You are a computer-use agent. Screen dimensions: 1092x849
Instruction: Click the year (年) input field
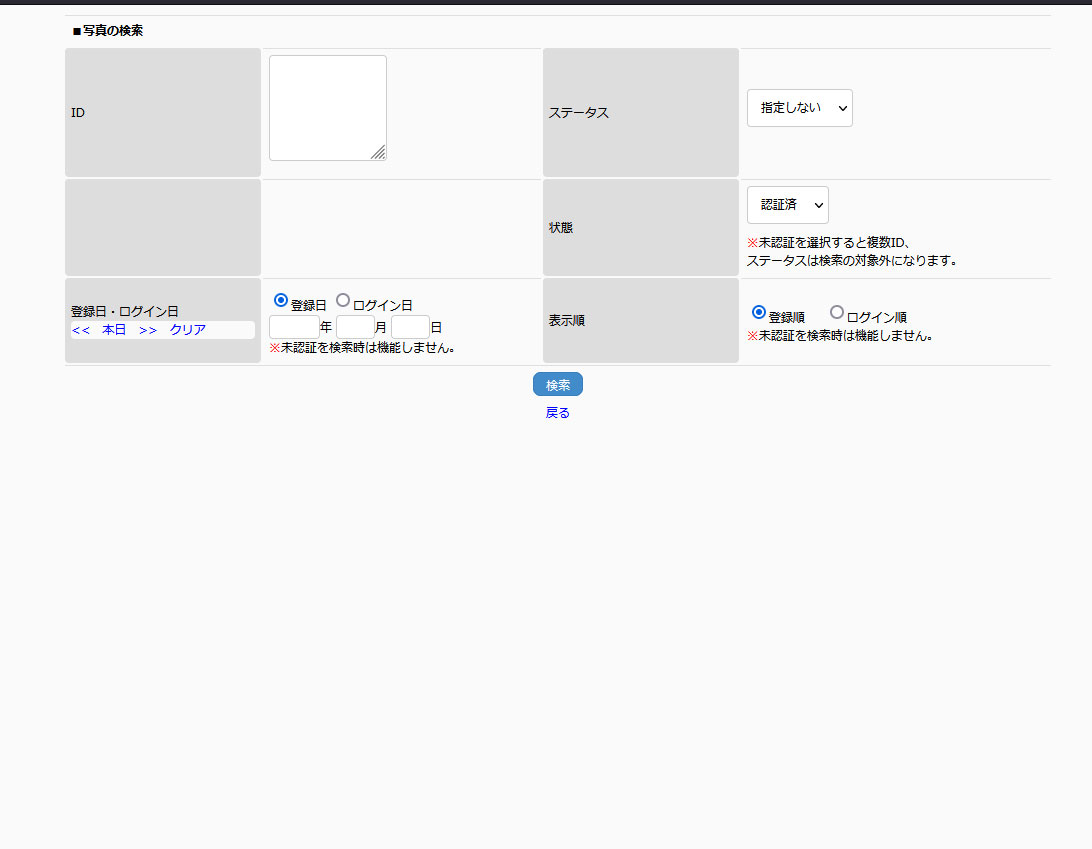click(x=294, y=327)
